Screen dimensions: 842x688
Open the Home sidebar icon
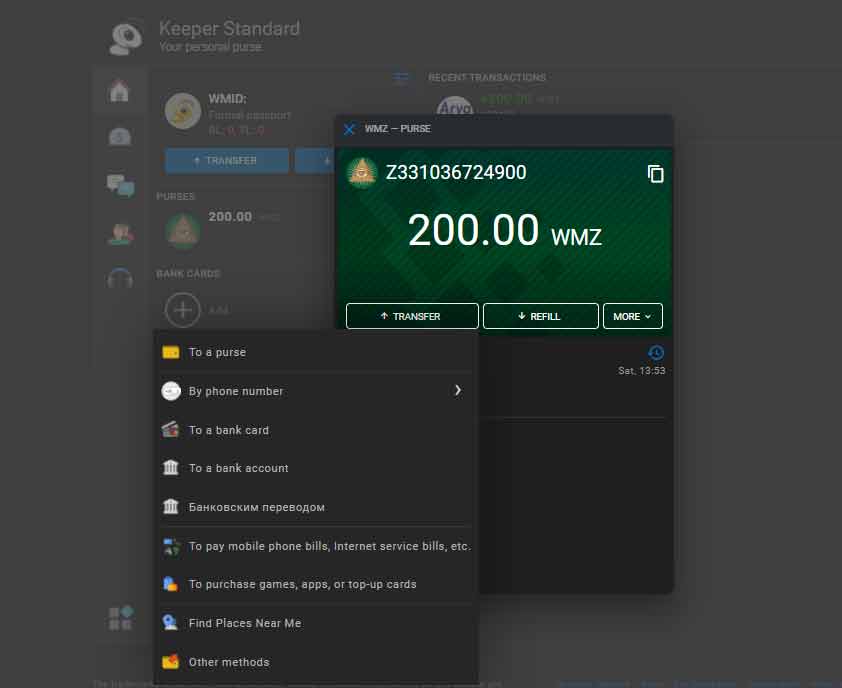pyautogui.click(x=119, y=91)
